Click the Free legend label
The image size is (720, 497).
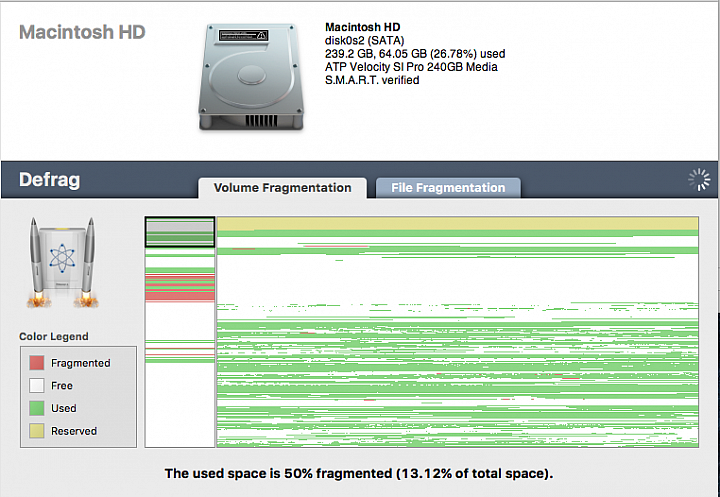tap(62, 386)
